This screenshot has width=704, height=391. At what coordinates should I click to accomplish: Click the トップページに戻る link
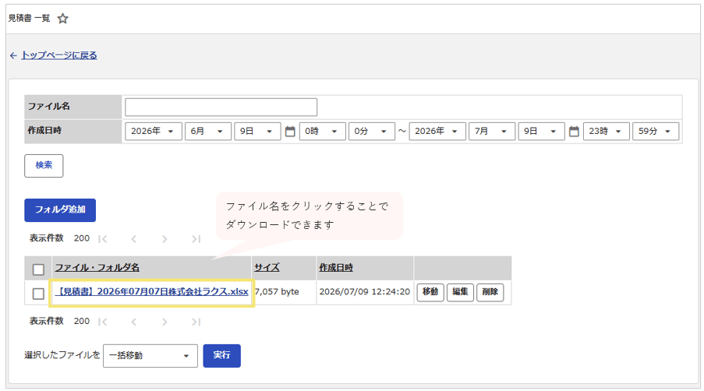[59, 55]
